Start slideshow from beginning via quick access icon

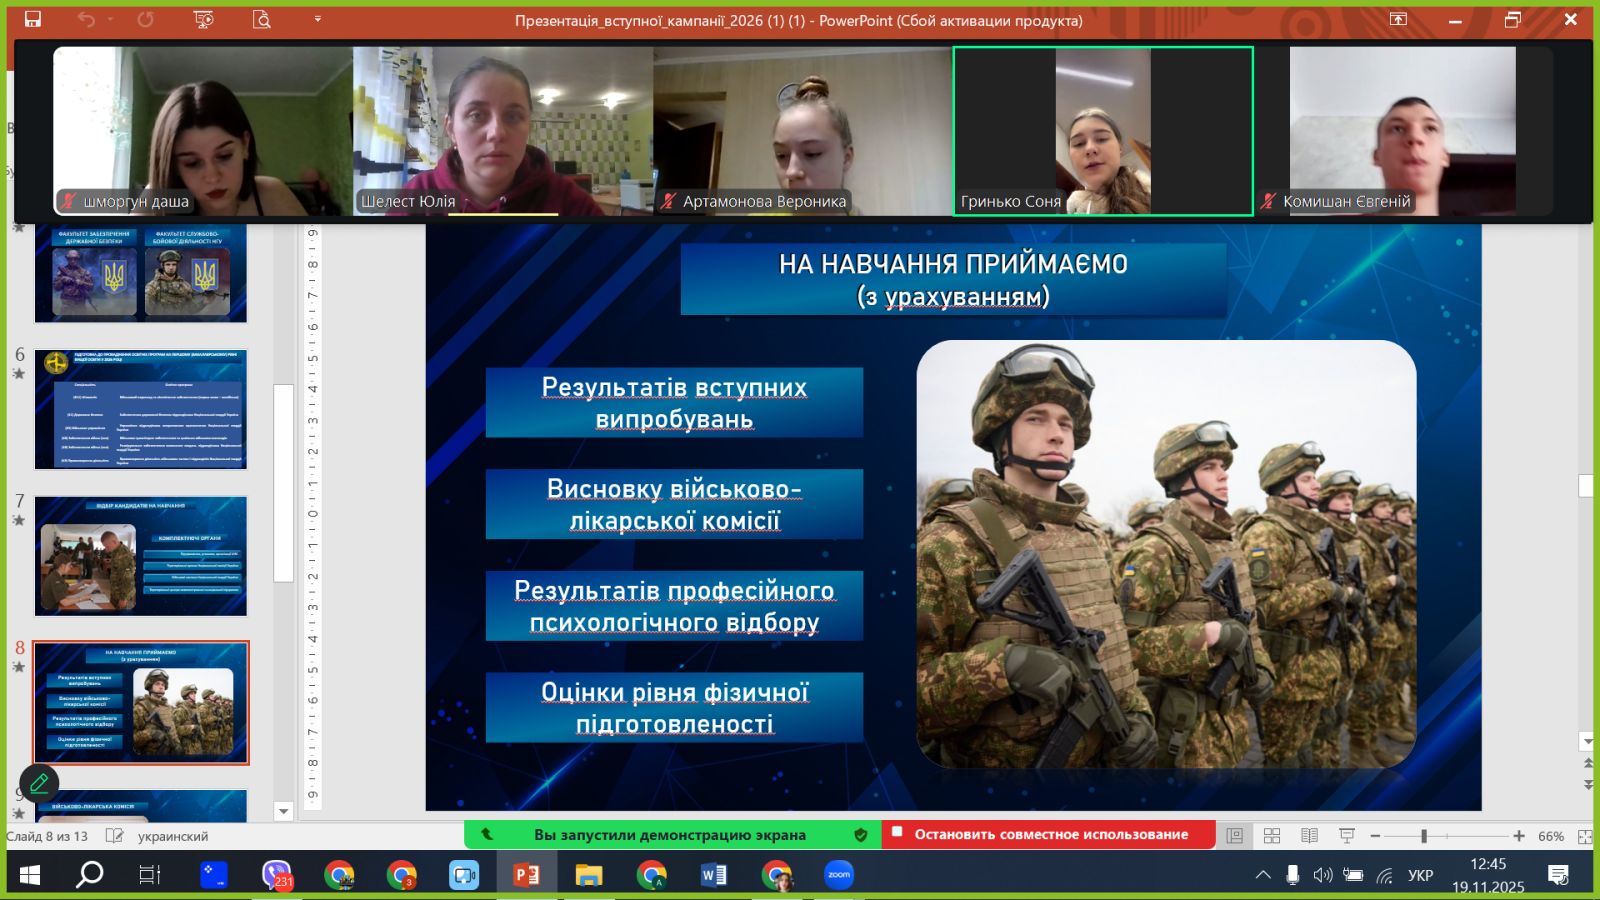[204, 19]
